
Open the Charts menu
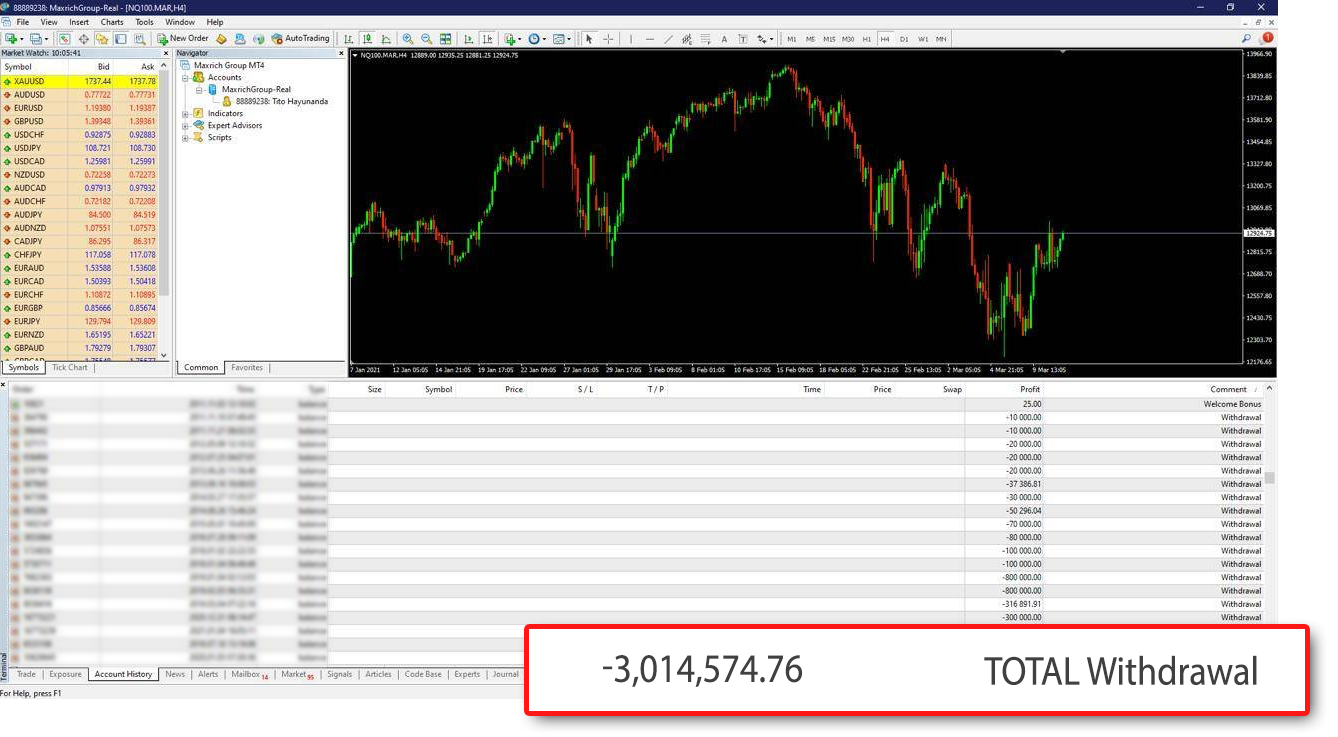click(x=112, y=22)
